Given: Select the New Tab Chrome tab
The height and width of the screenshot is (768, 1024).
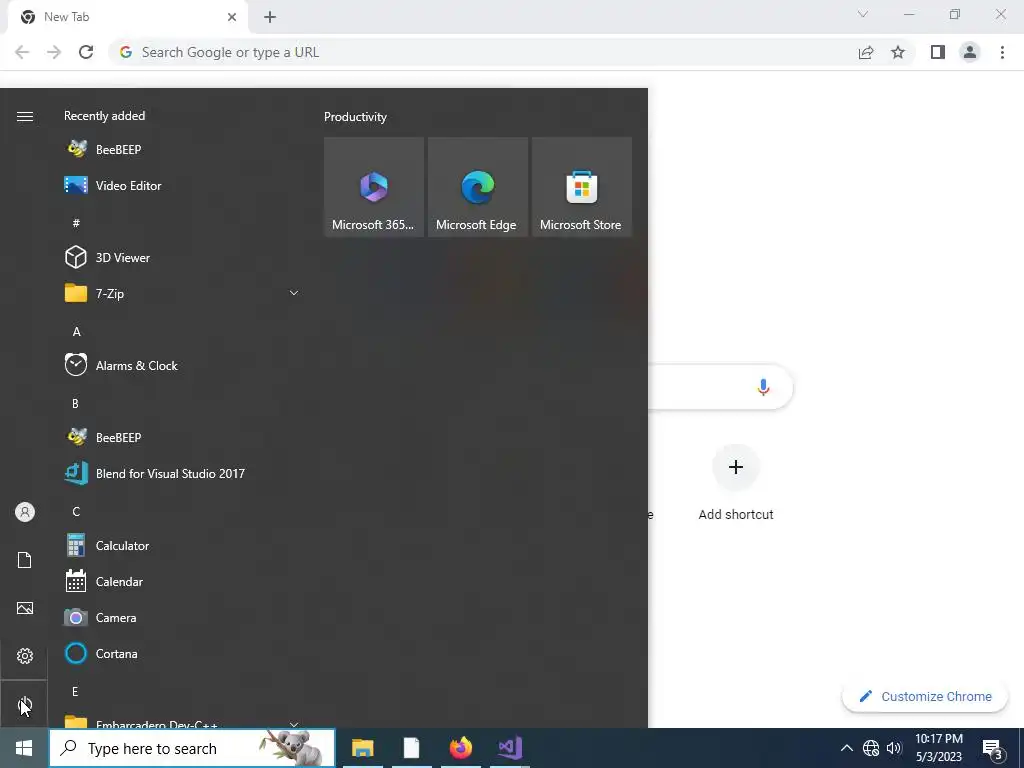Looking at the screenshot, I should (127, 17).
